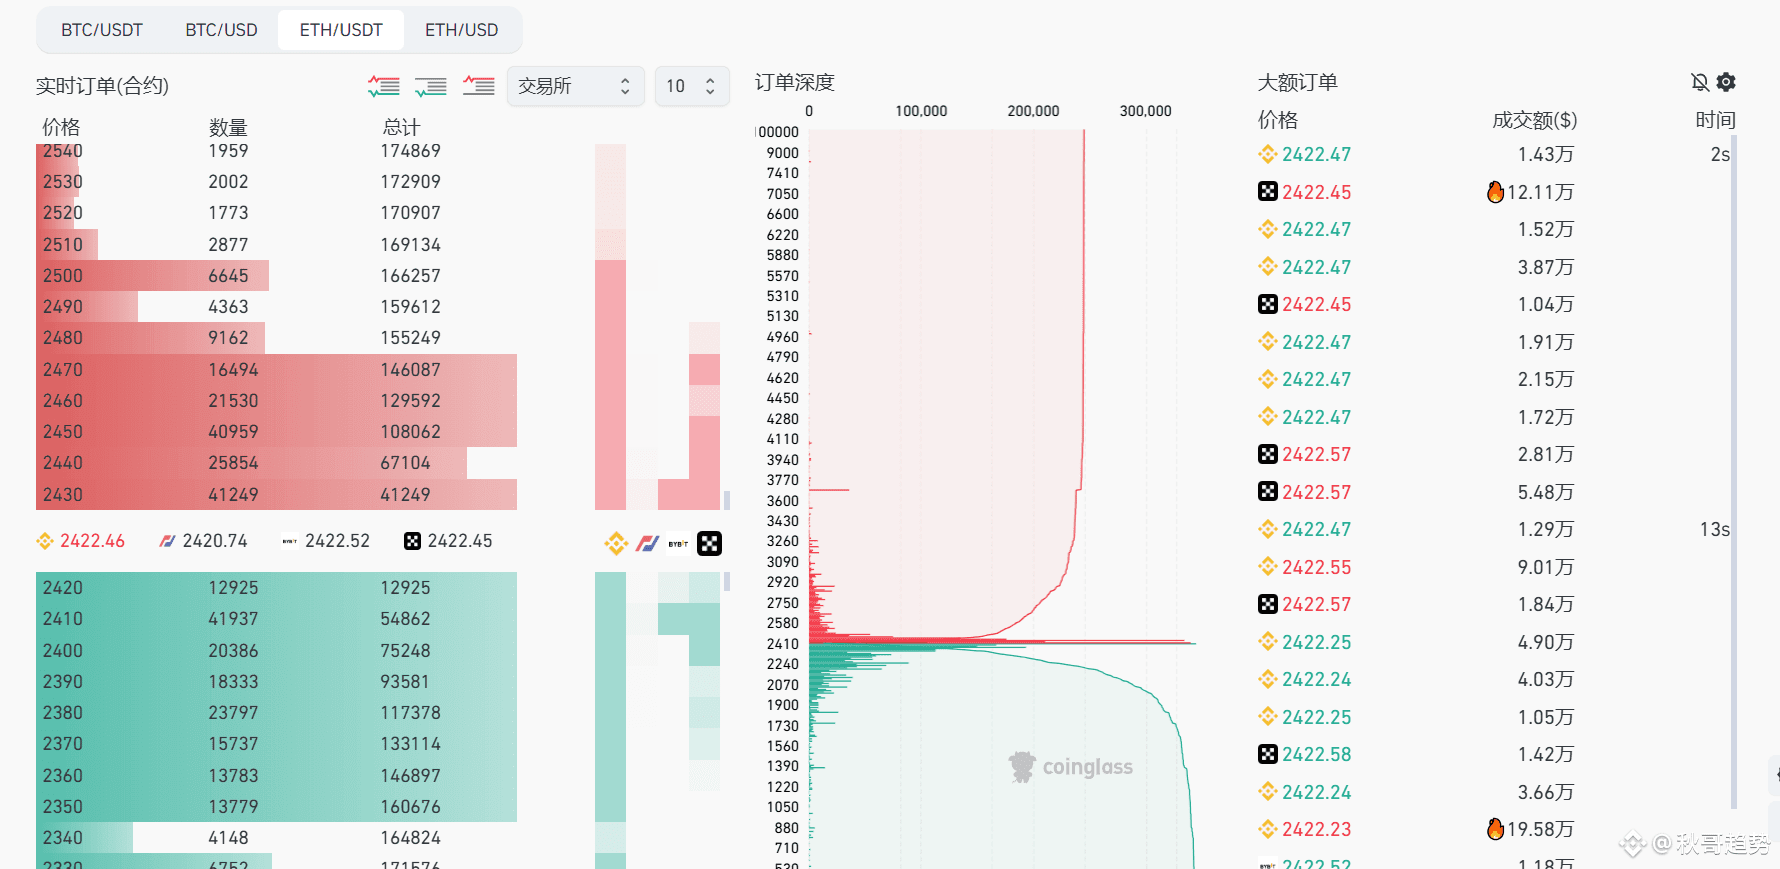
Task: Click the bid row at price 2350
Action: click(x=276, y=807)
